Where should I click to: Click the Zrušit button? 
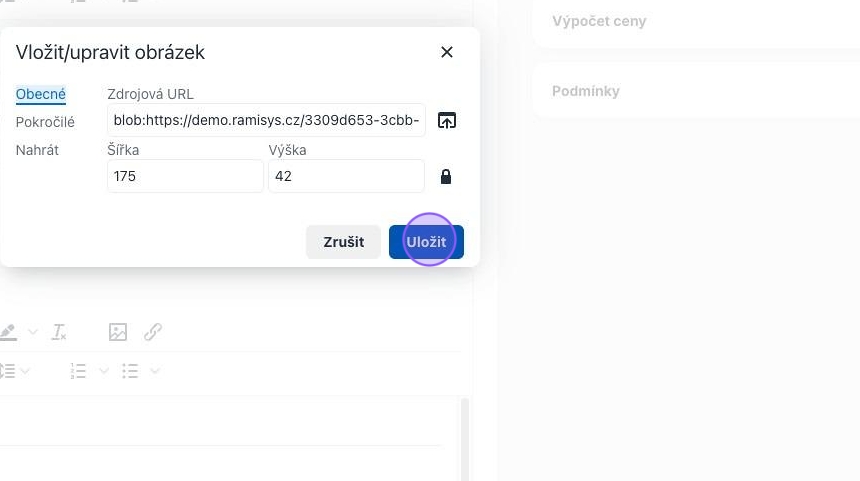pyautogui.click(x=343, y=242)
